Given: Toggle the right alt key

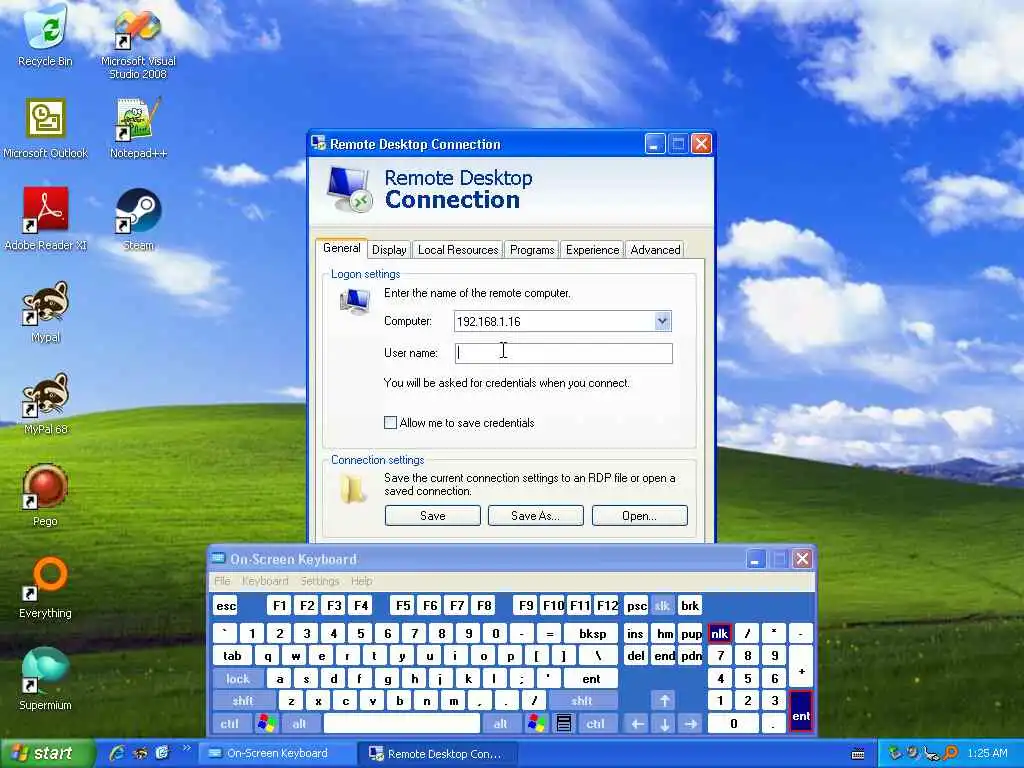Looking at the screenshot, I should (x=501, y=723).
